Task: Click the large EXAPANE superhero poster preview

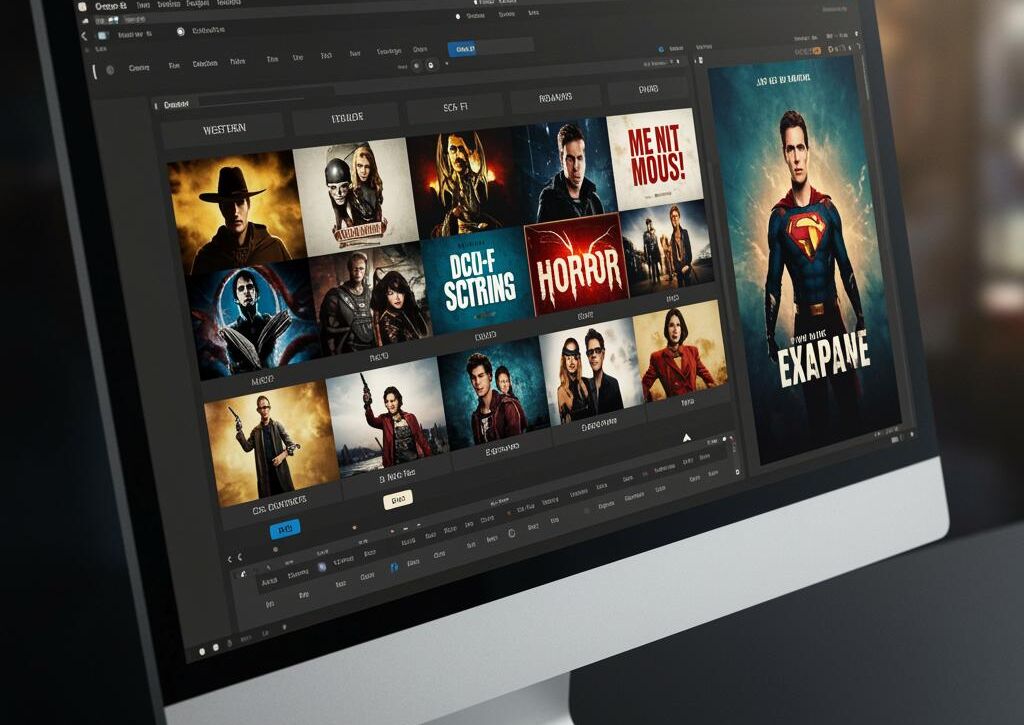Action: click(x=805, y=260)
